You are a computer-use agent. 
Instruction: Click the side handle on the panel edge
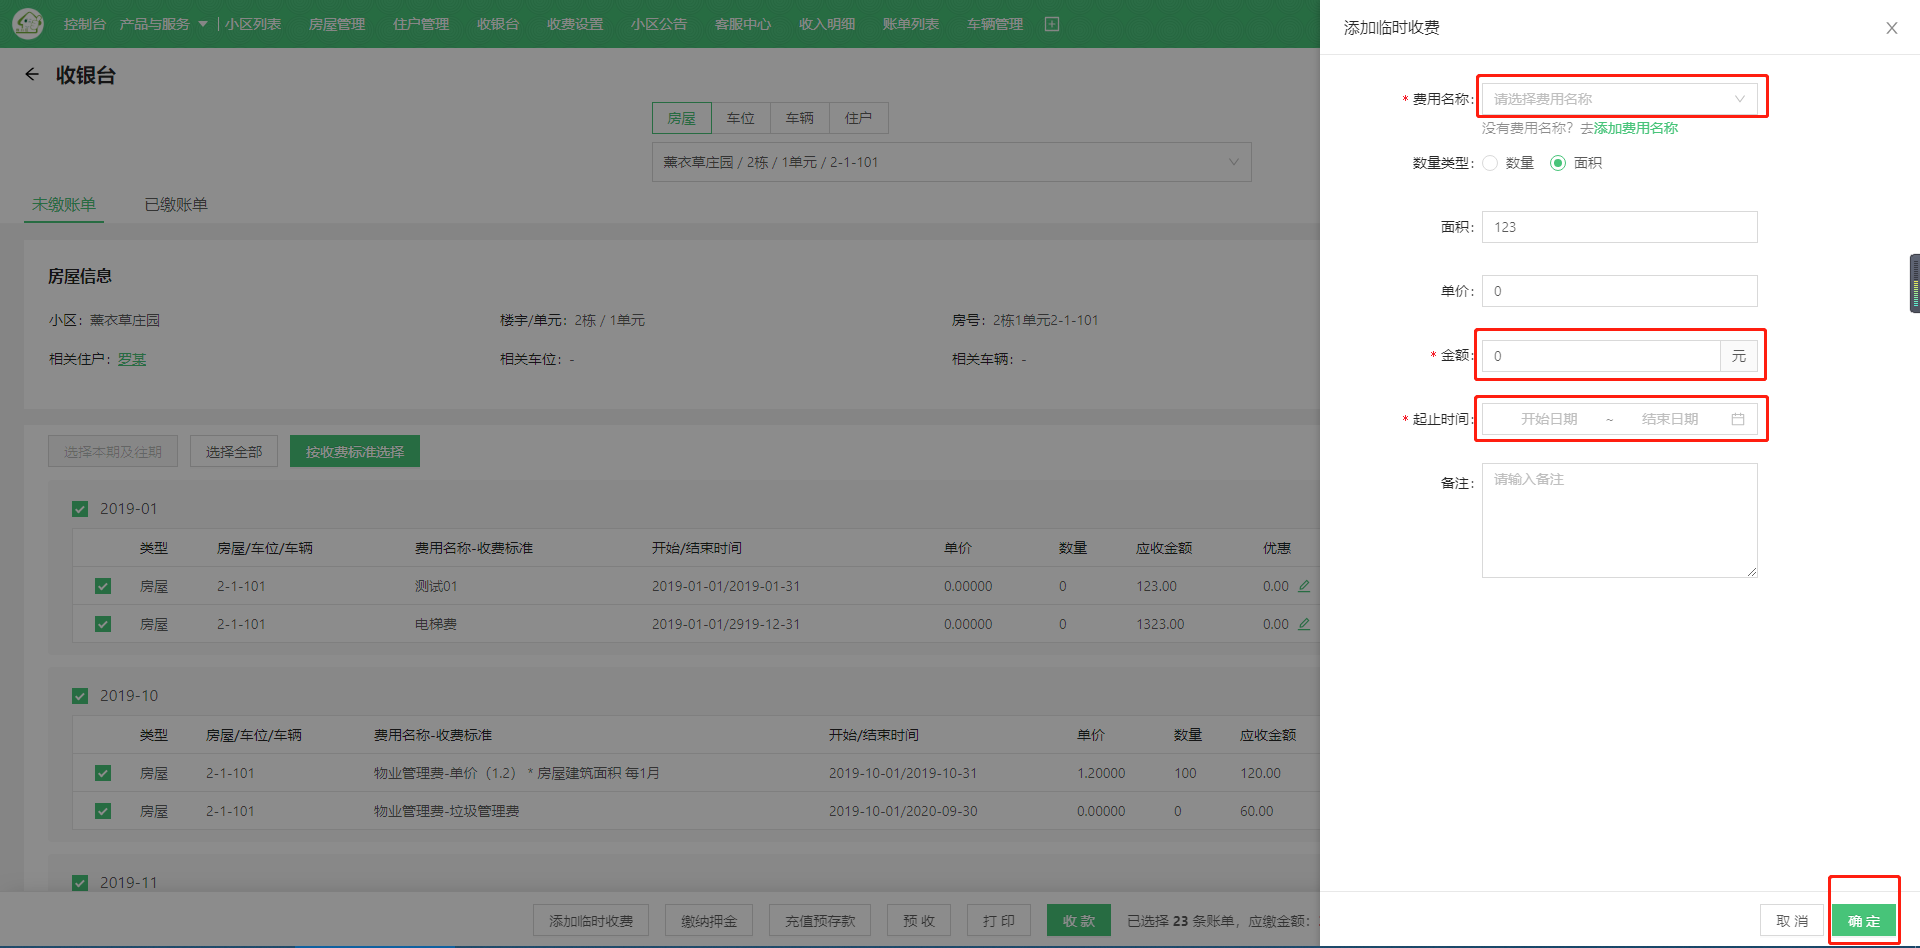click(1914, 284)
